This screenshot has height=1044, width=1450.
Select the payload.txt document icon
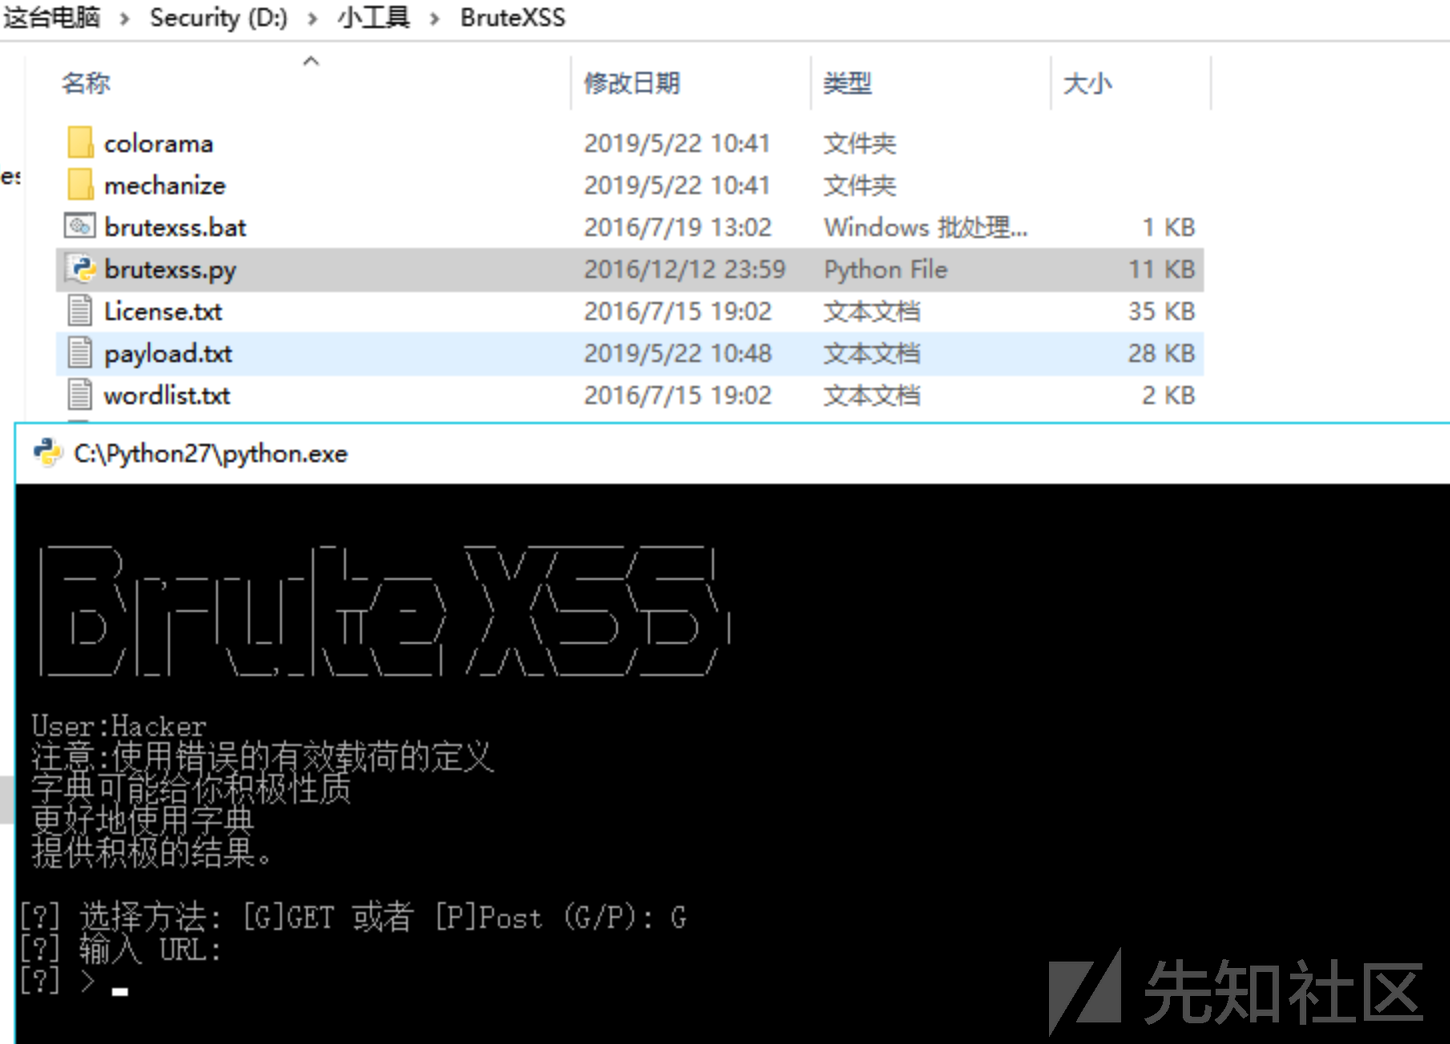(80, 353)
